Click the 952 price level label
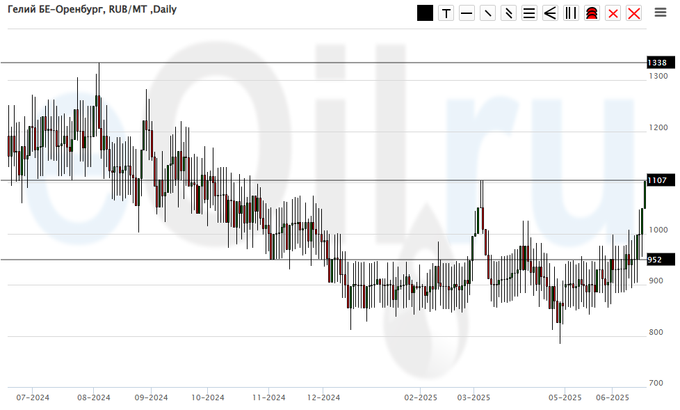This screenshot has width=680, height=410. pyautogui.click(x=656, y=259)
